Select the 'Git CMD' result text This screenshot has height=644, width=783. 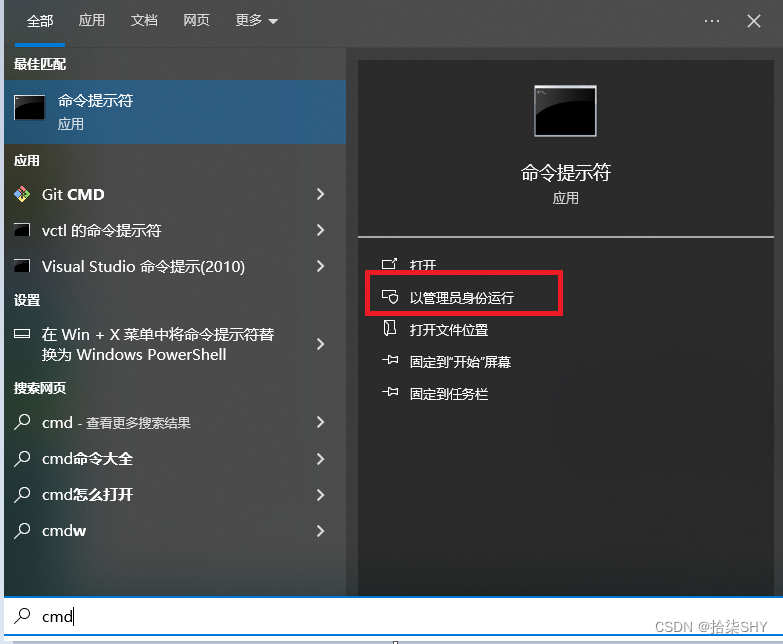tap(73, 194)
